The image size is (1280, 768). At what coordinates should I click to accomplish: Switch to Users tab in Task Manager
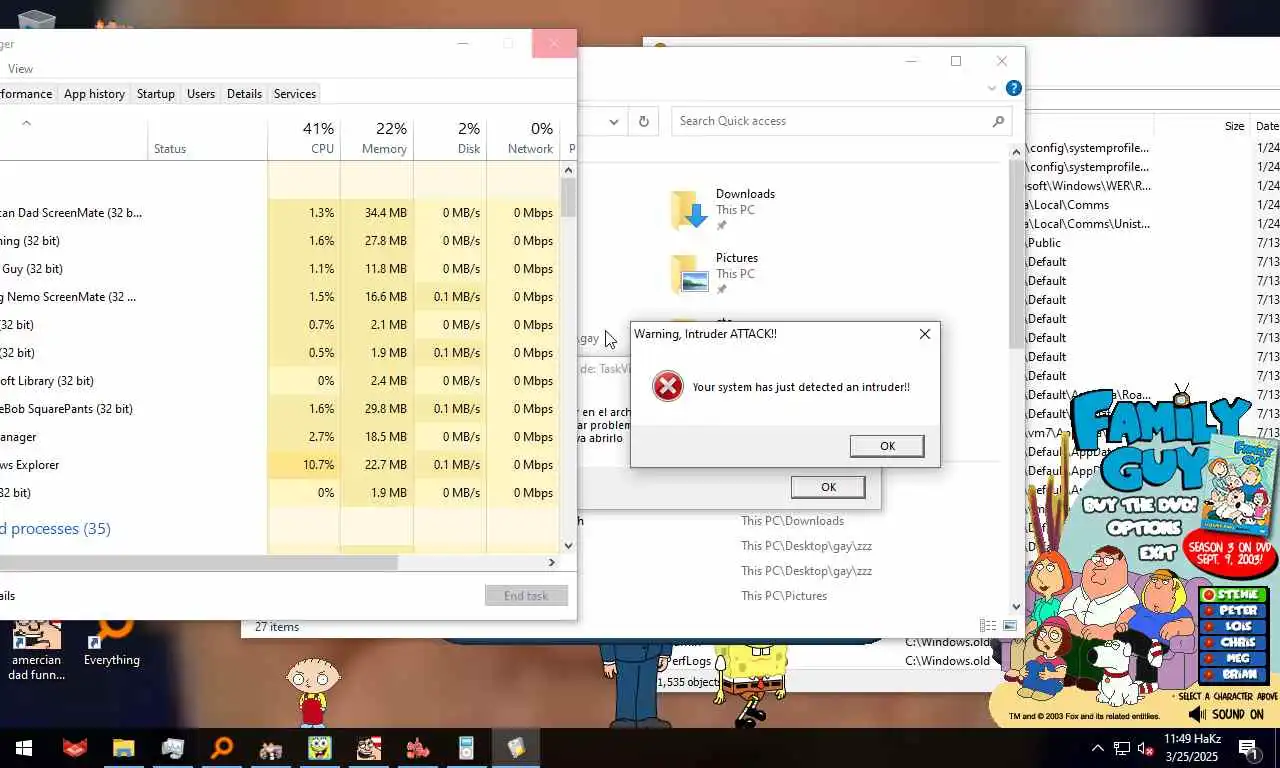(x=201, y=94)
